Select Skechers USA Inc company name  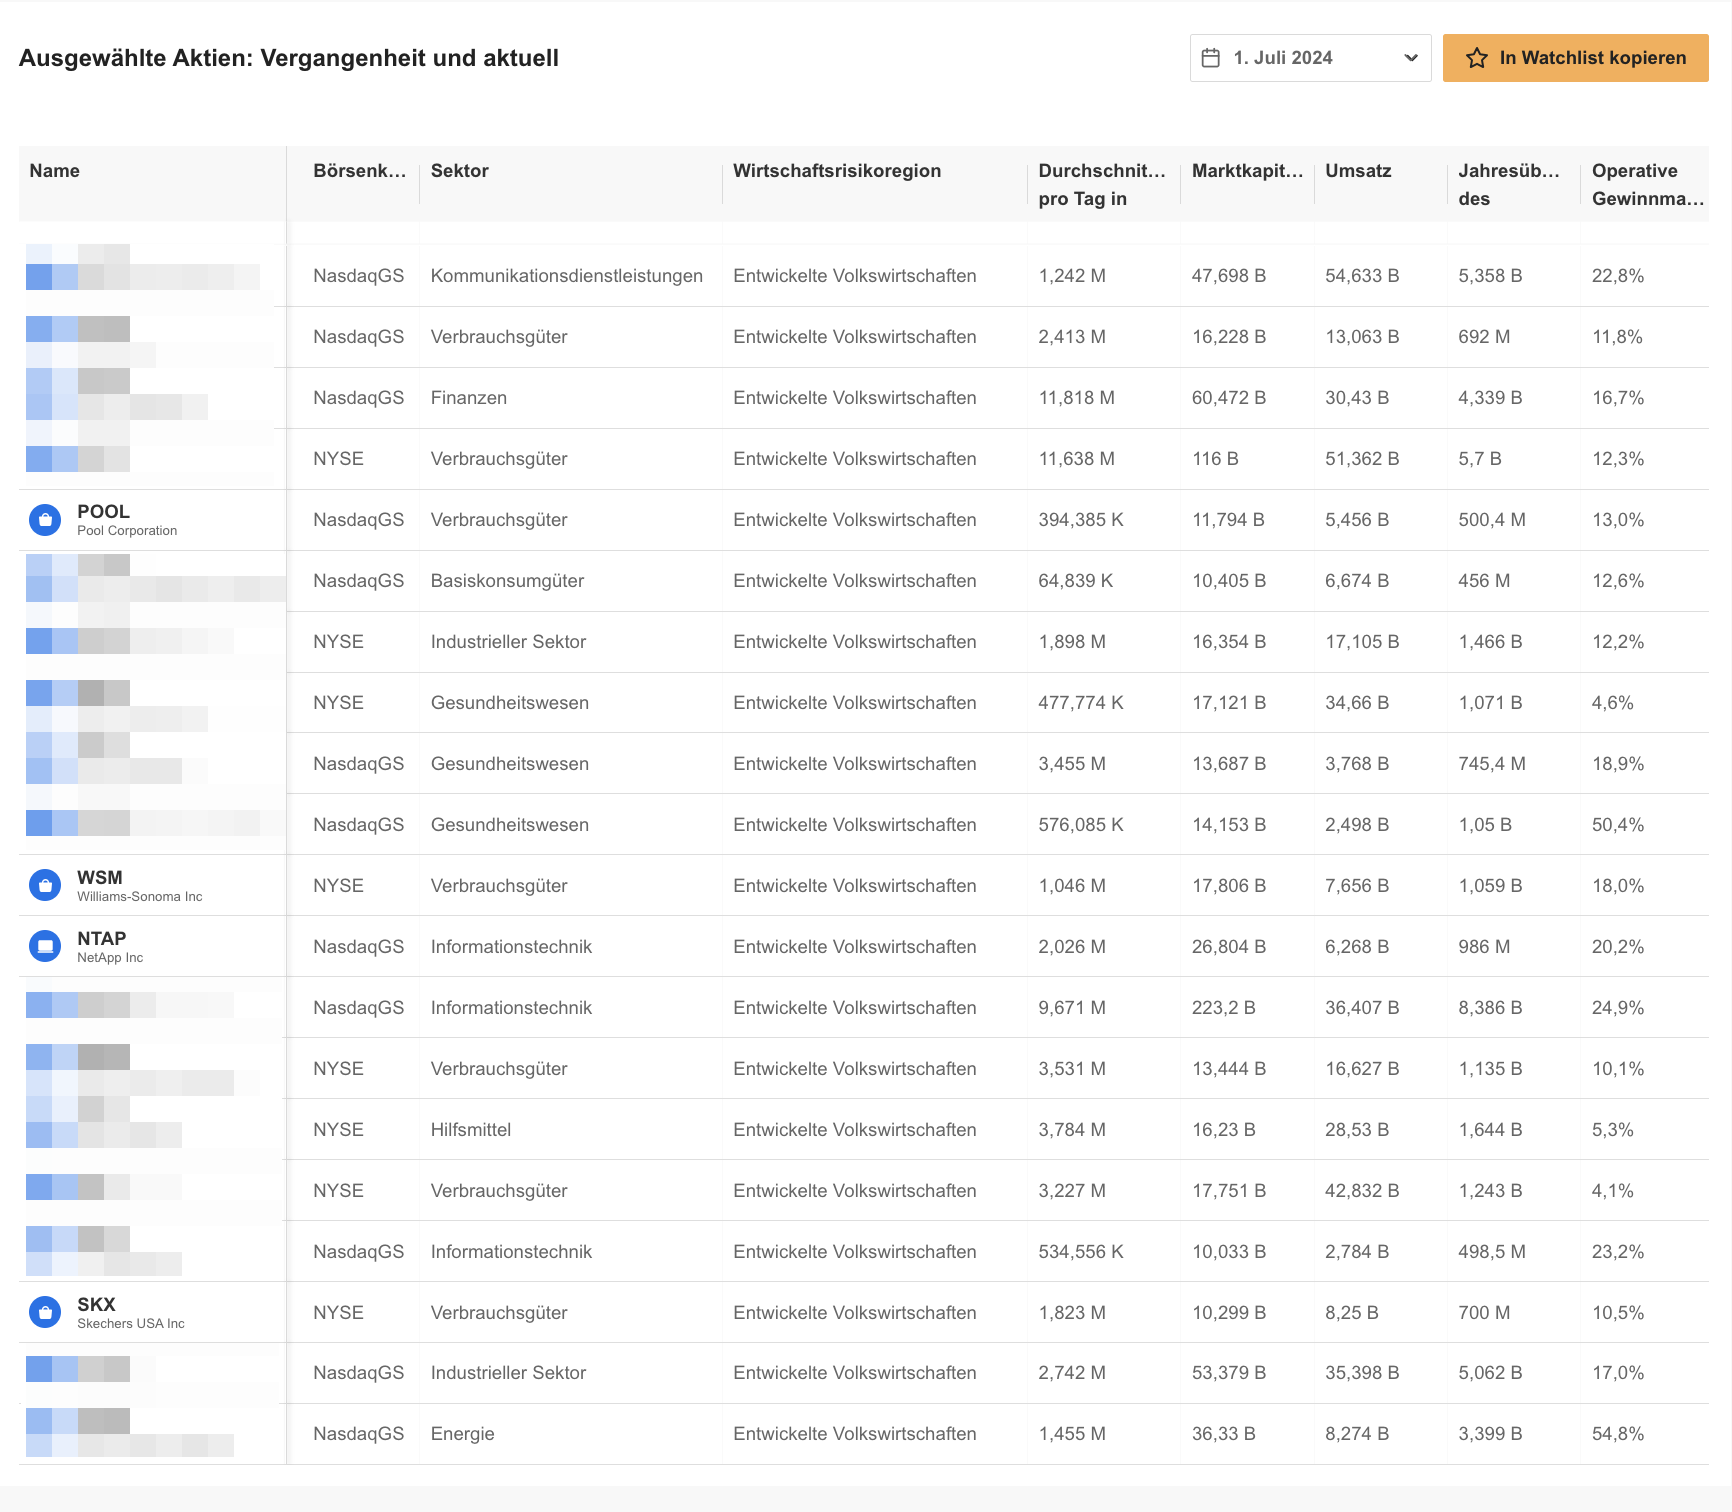click(131, 1324)
